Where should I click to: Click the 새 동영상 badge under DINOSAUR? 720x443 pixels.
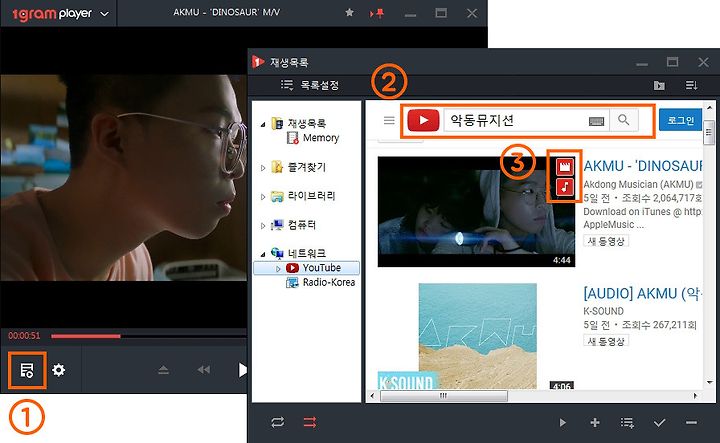click(x=606, y=241)
